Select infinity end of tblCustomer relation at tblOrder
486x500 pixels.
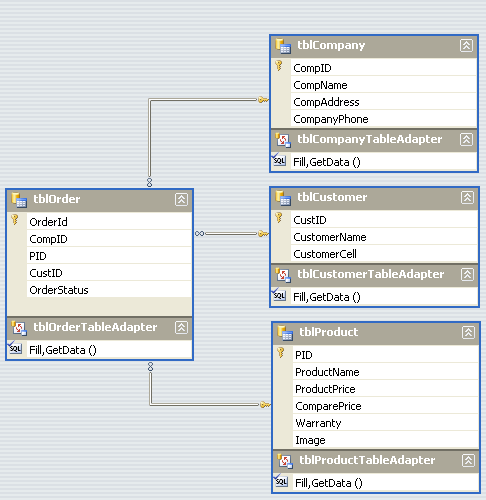pyautogui.click(x=200, y=234)
